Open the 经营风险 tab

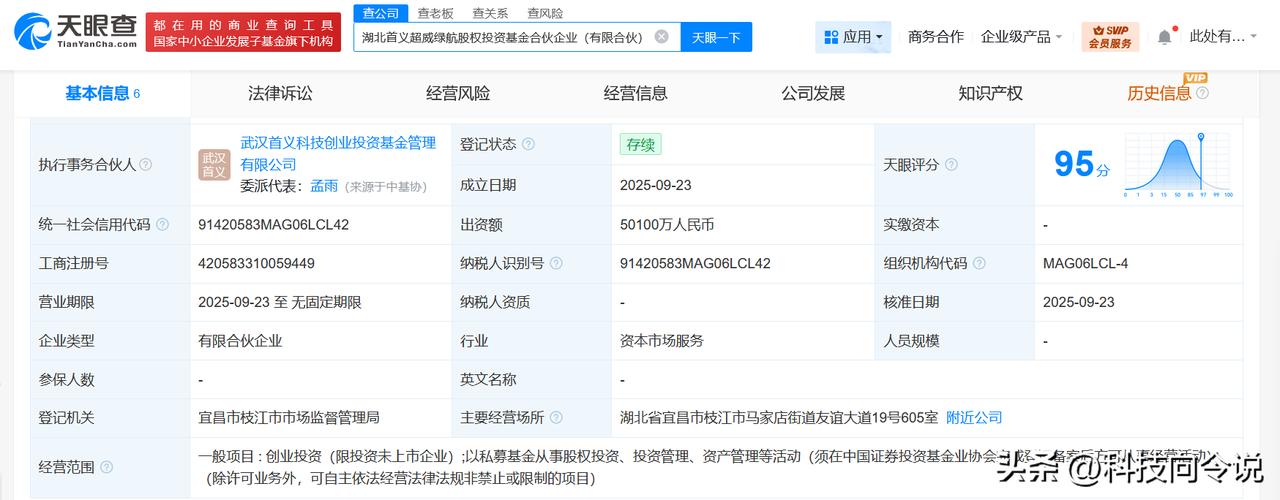coord(458,93)
